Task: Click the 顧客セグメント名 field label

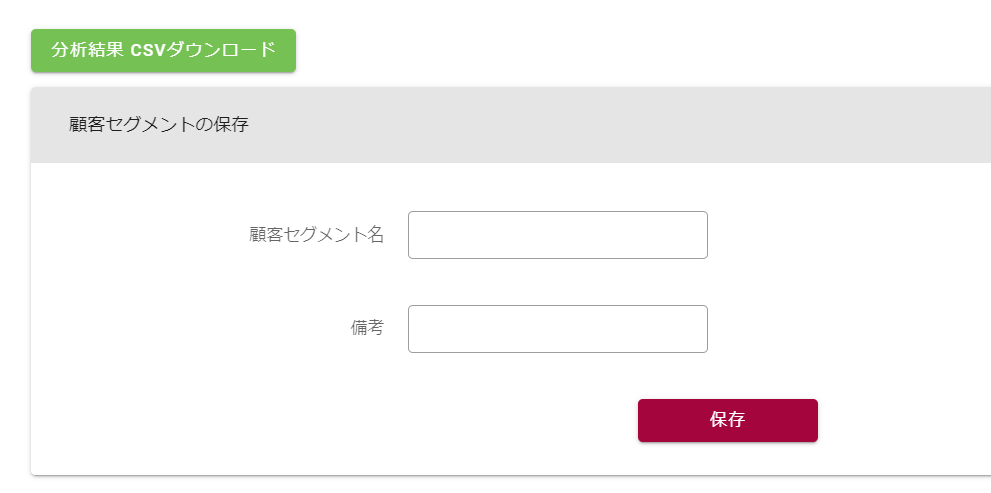Action: click(x=316, y=235)
